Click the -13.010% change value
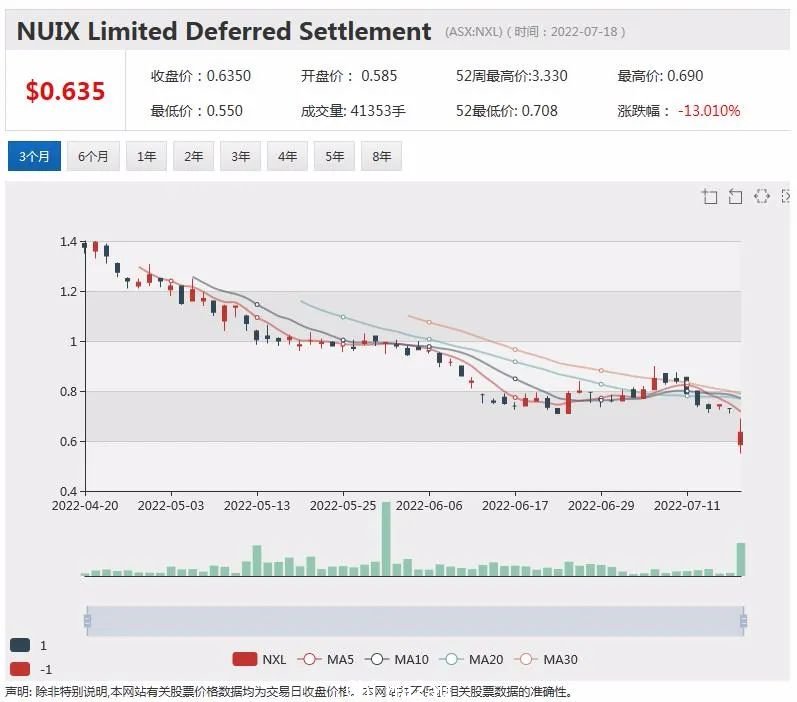This screenshot has height=702, width=797. pos(709,110)
